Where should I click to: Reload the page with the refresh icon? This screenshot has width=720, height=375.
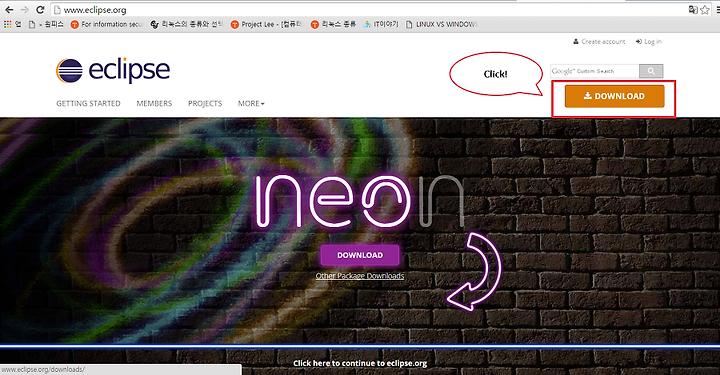click(x=40, y=10)
